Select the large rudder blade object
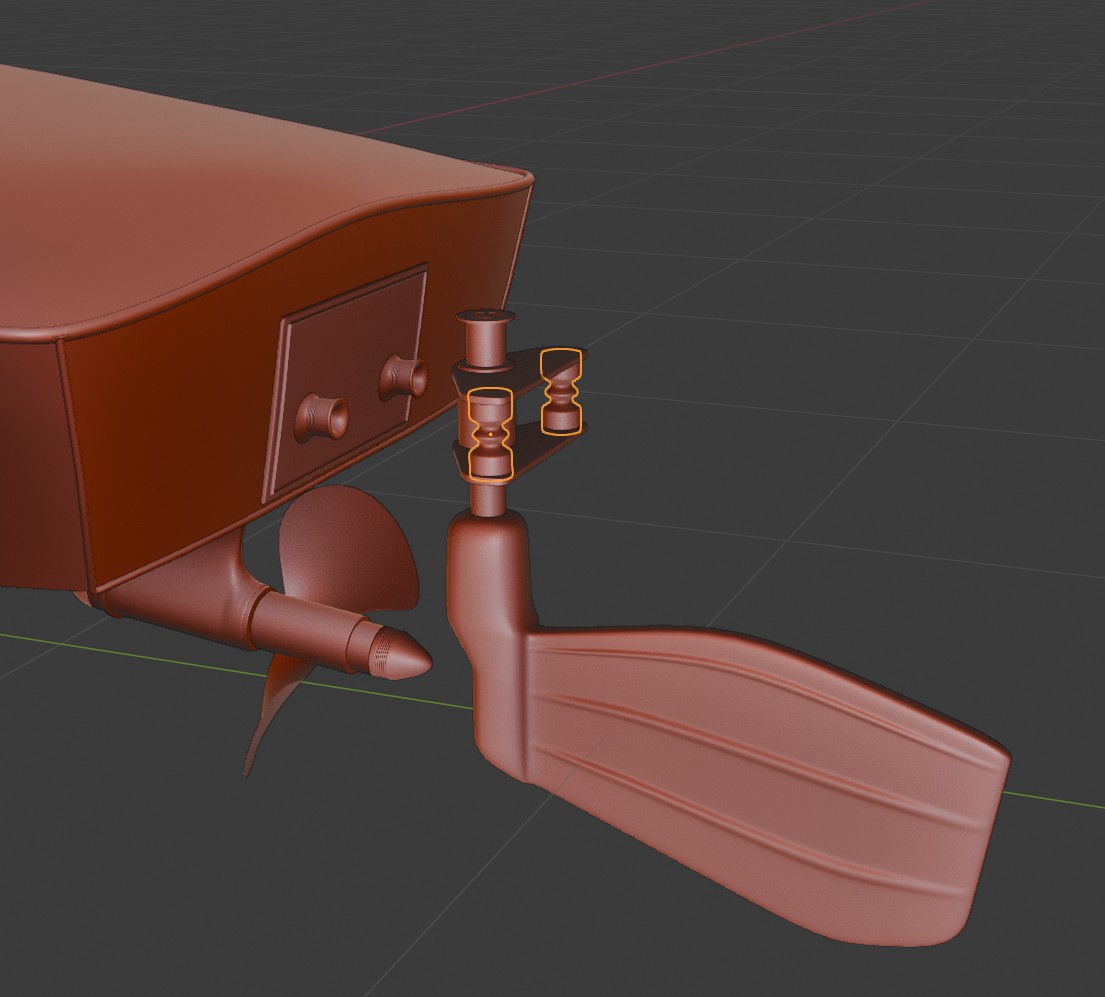 pos(761,782)
